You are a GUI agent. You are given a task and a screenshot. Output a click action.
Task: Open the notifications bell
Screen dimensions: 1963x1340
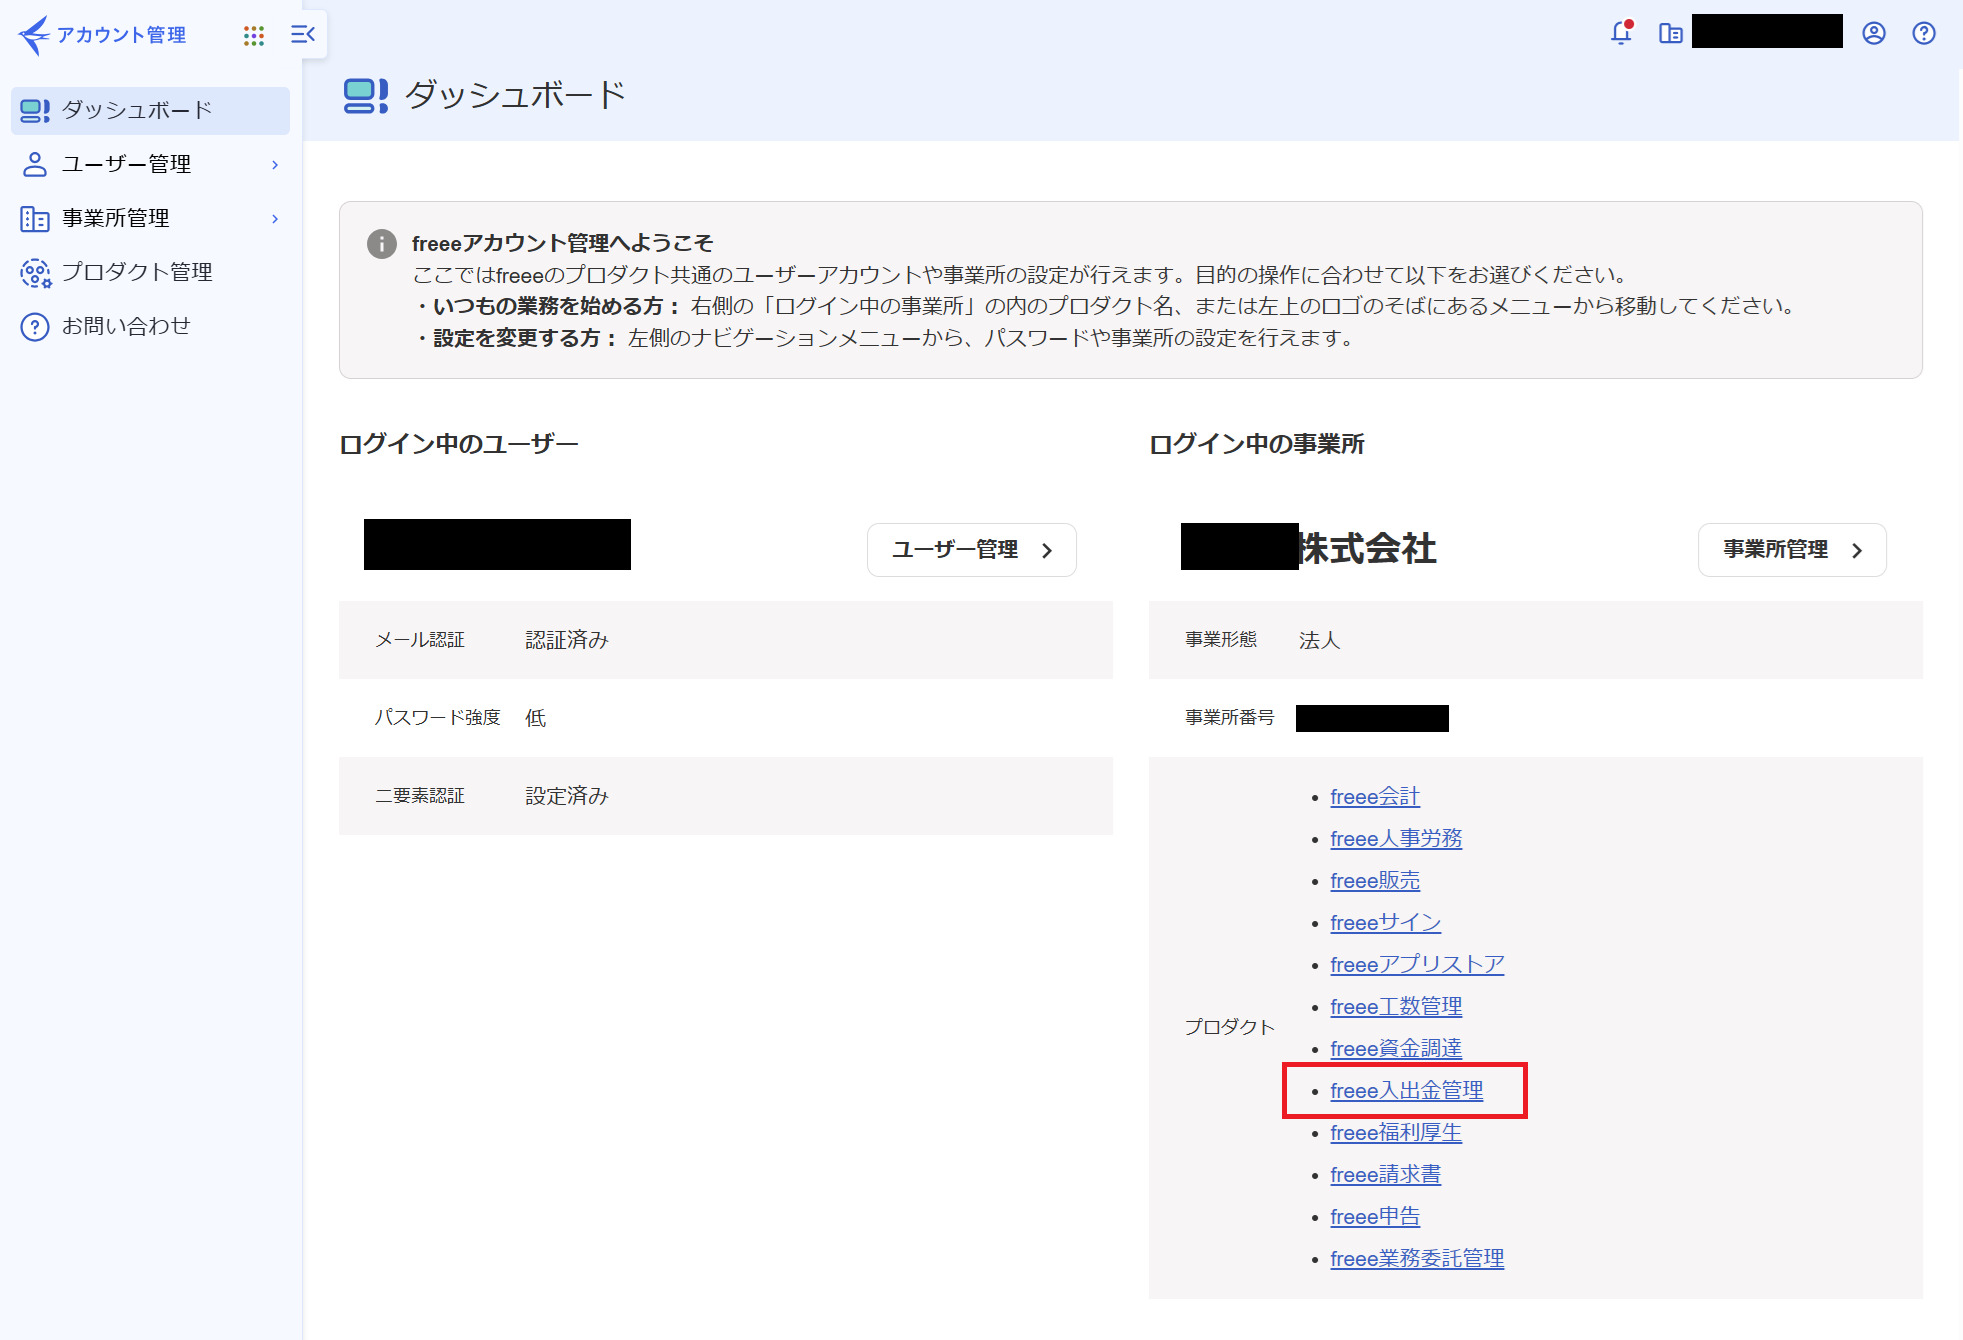pos(1621,33)
